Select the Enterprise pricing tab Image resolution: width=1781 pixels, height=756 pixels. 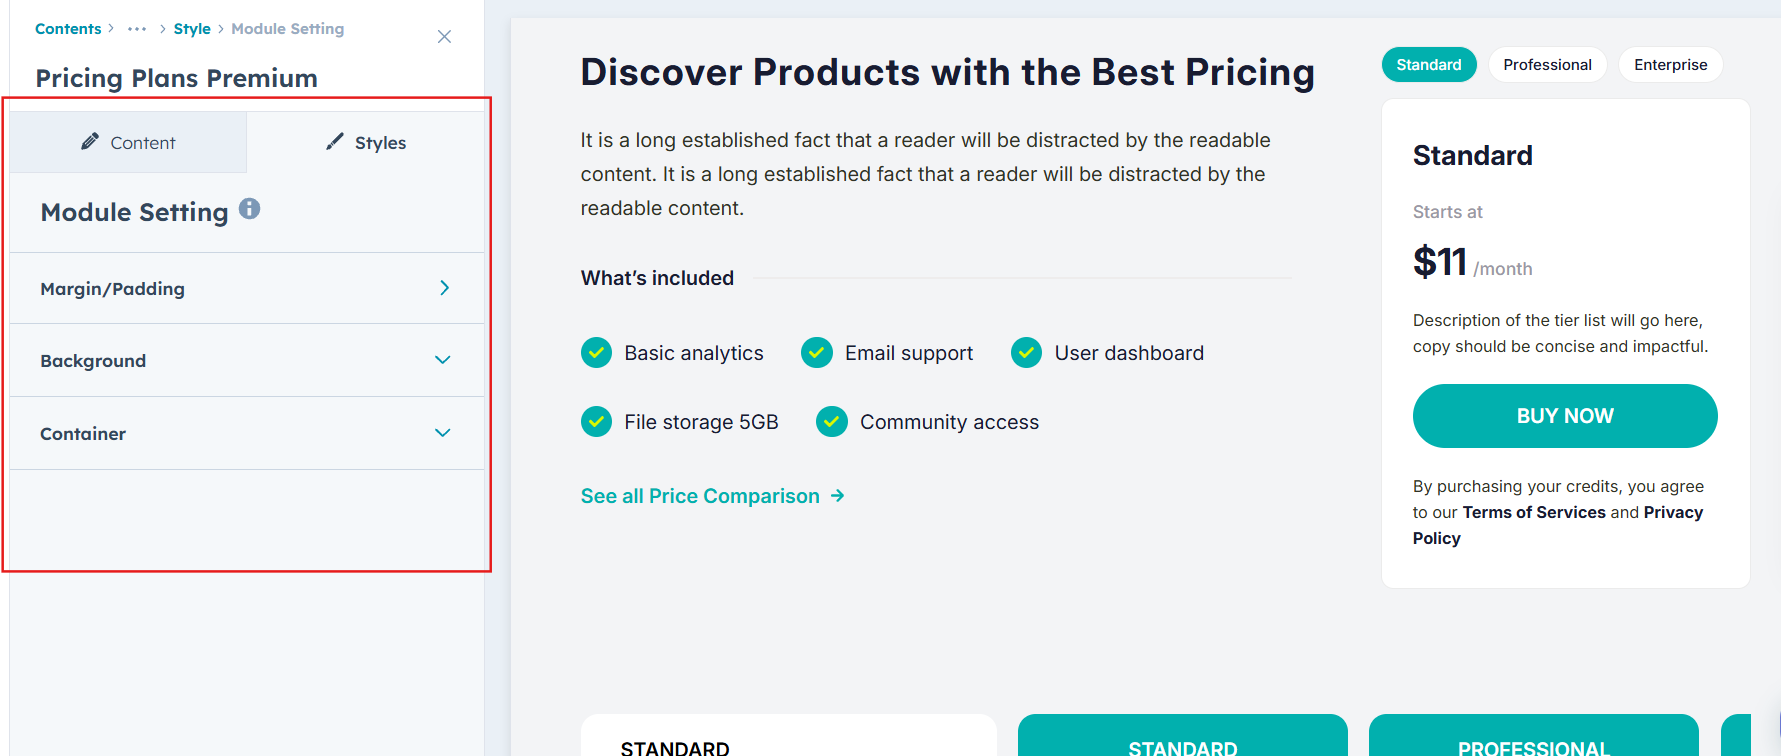click(x=1670, y=65)
